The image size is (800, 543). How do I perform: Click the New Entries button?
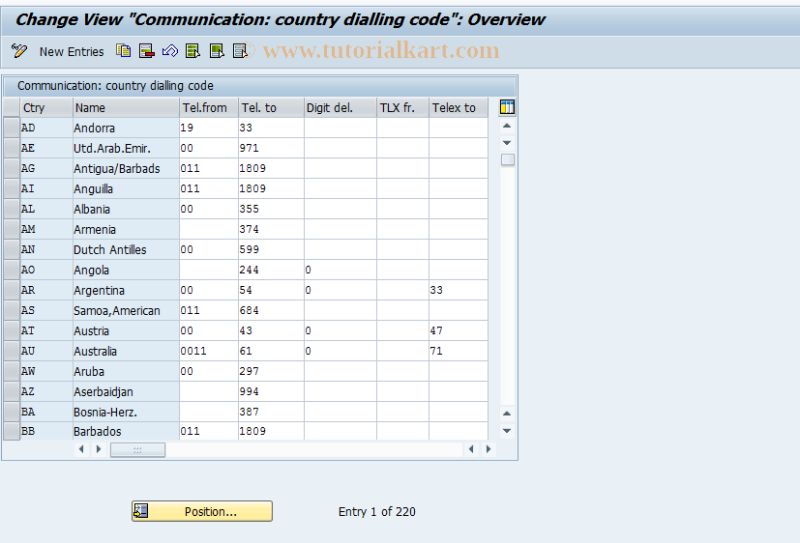tap(71, 52)
